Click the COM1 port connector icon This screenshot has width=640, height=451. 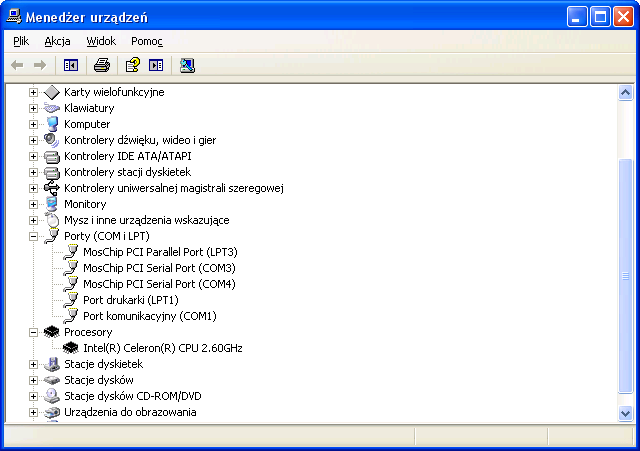pos(71,316)
